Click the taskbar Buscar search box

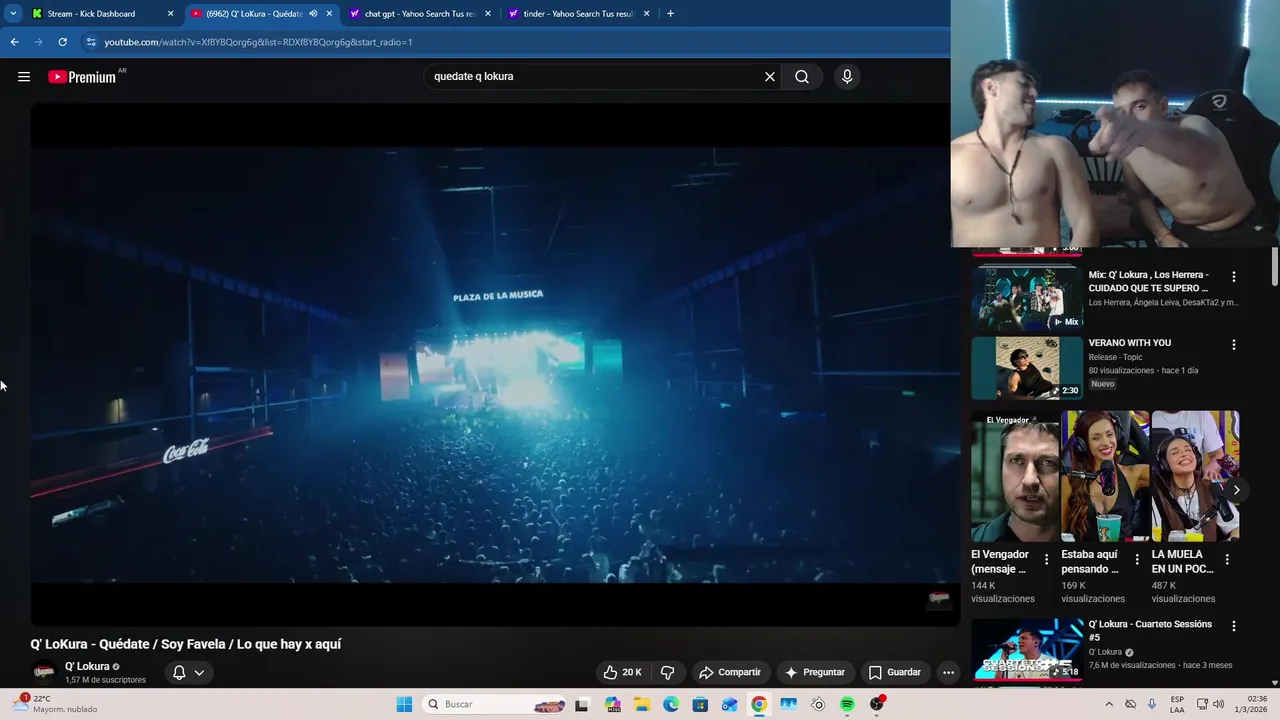pos(495,704)
